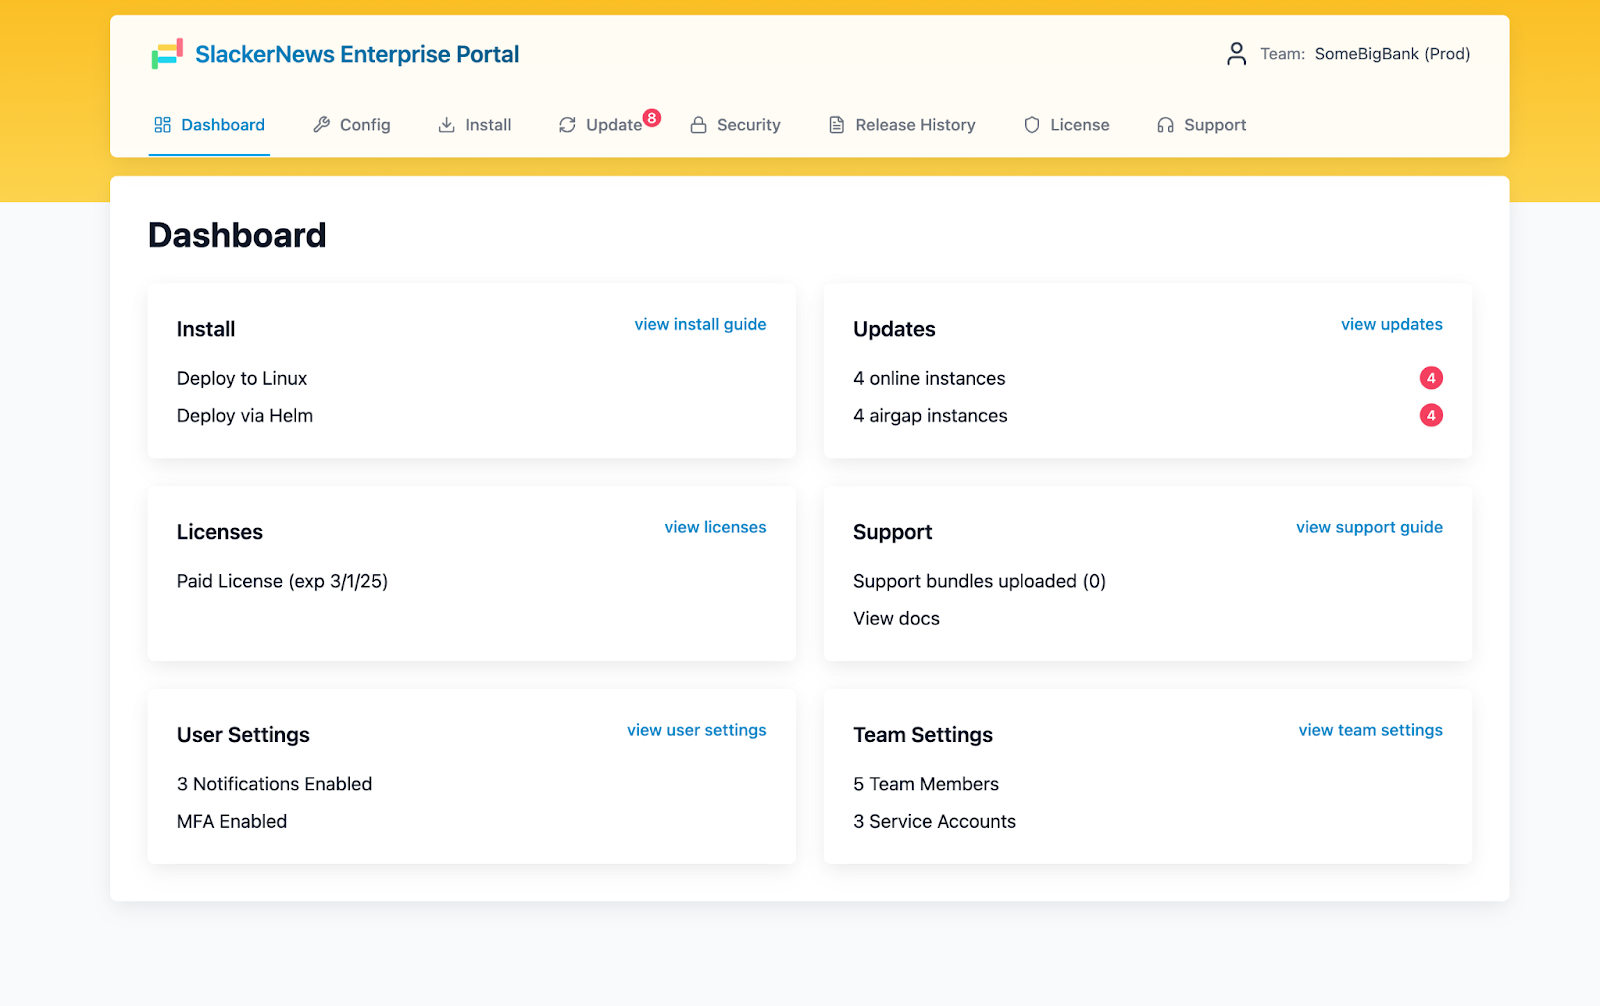Click the Install download icon
1600x1006 pixels.
tap(446, 125)
